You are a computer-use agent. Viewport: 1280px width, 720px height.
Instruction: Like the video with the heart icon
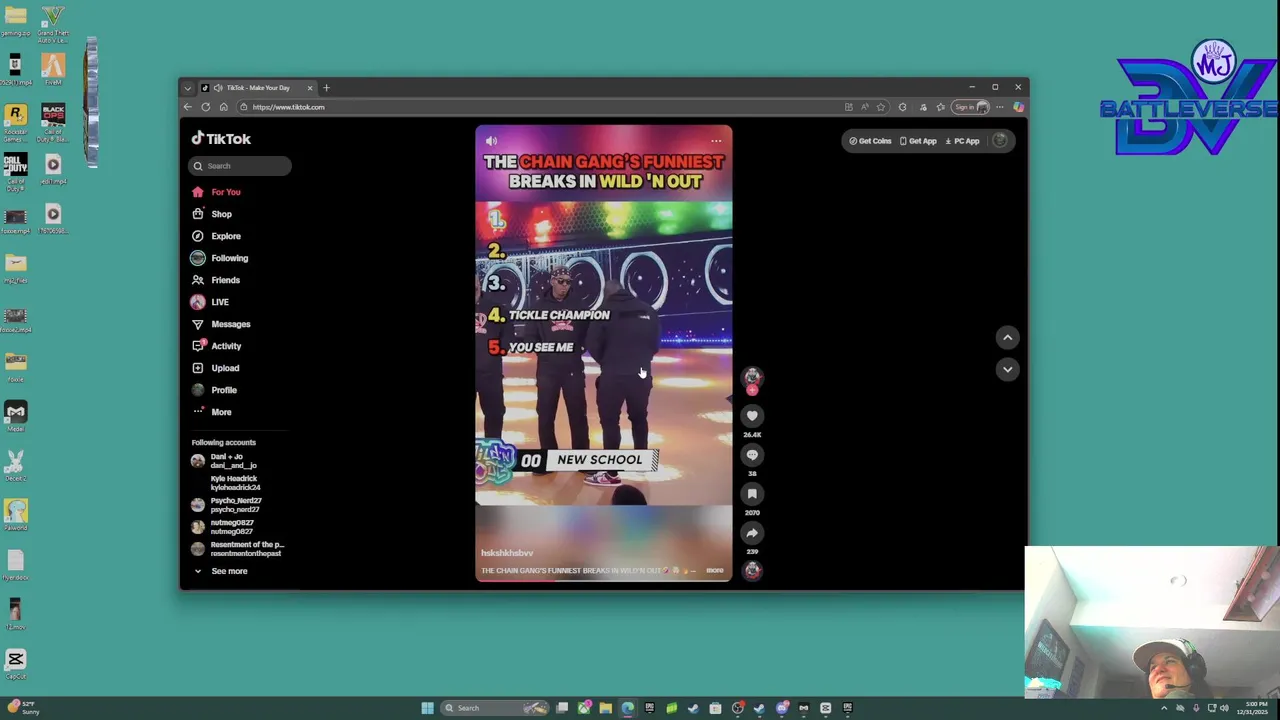tap(752, 416)
